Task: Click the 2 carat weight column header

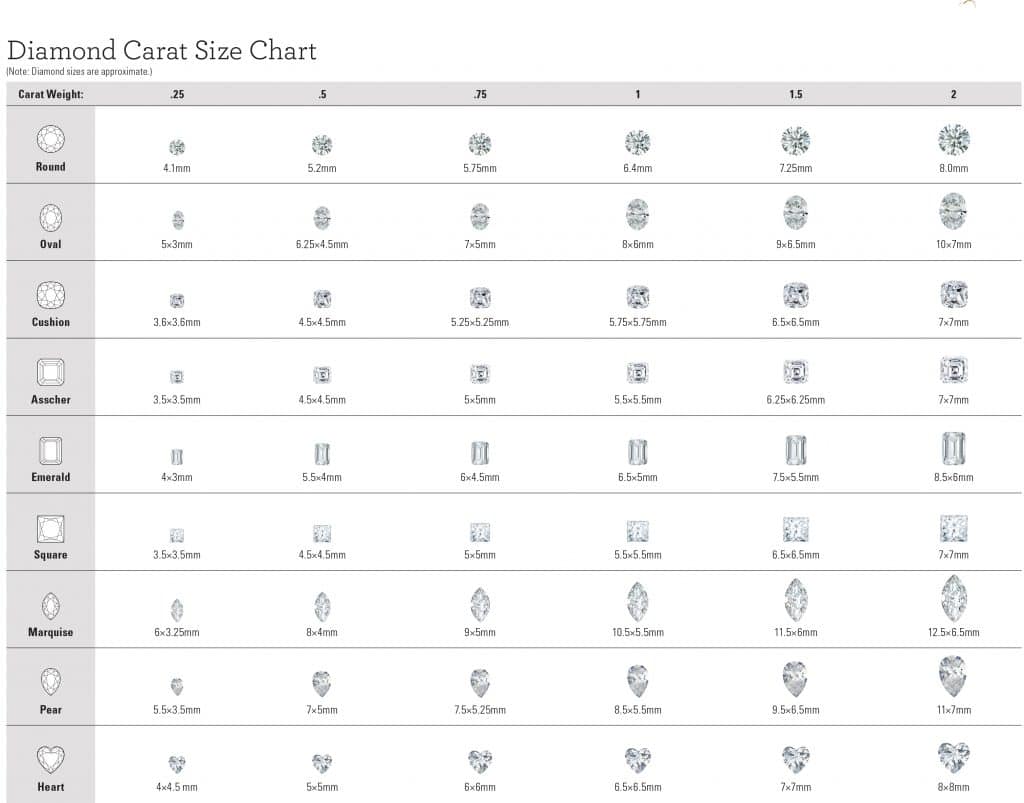Action: coord(953,92)
